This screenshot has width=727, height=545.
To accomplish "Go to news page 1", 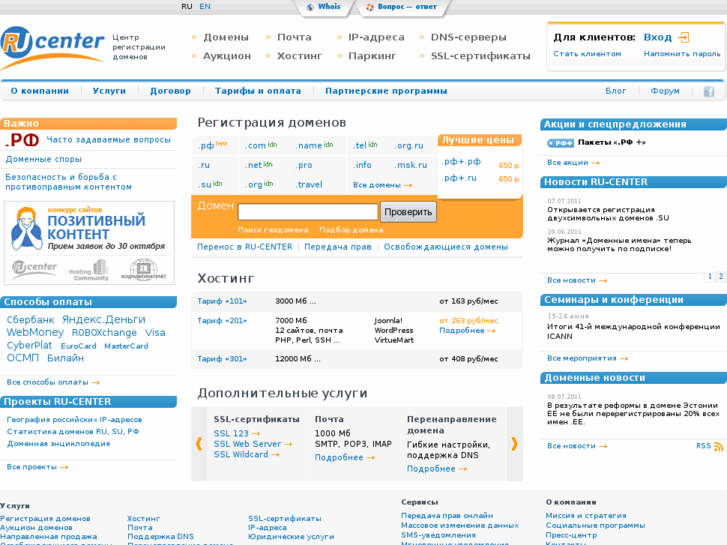I will click(709, 276).
